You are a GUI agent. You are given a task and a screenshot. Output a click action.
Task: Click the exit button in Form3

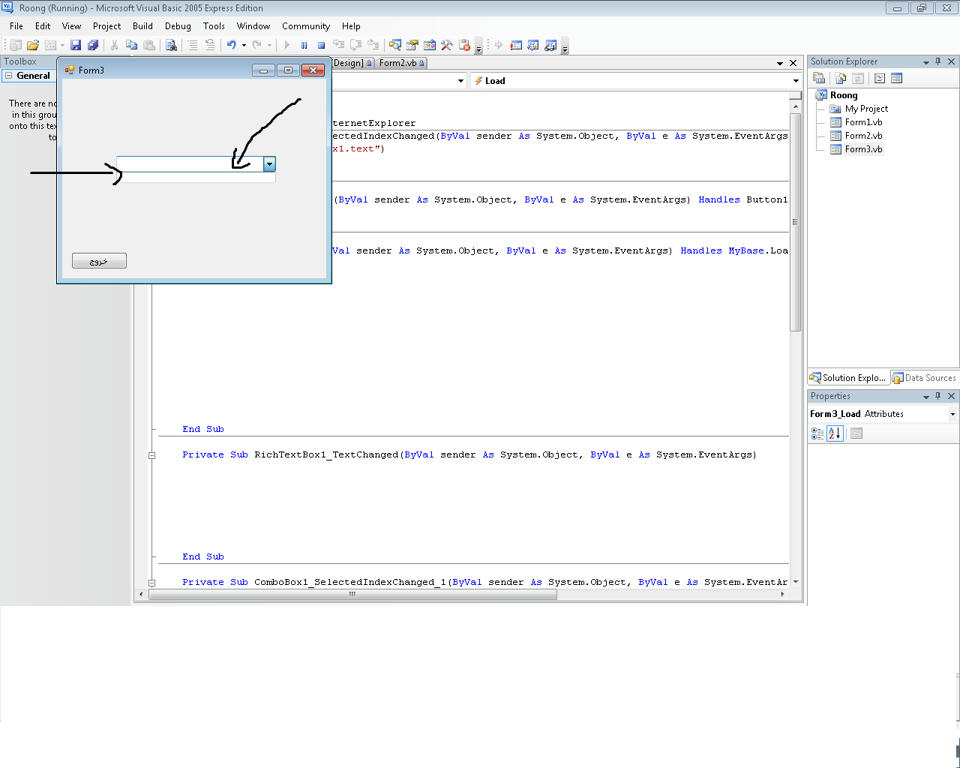pos(99,261)
